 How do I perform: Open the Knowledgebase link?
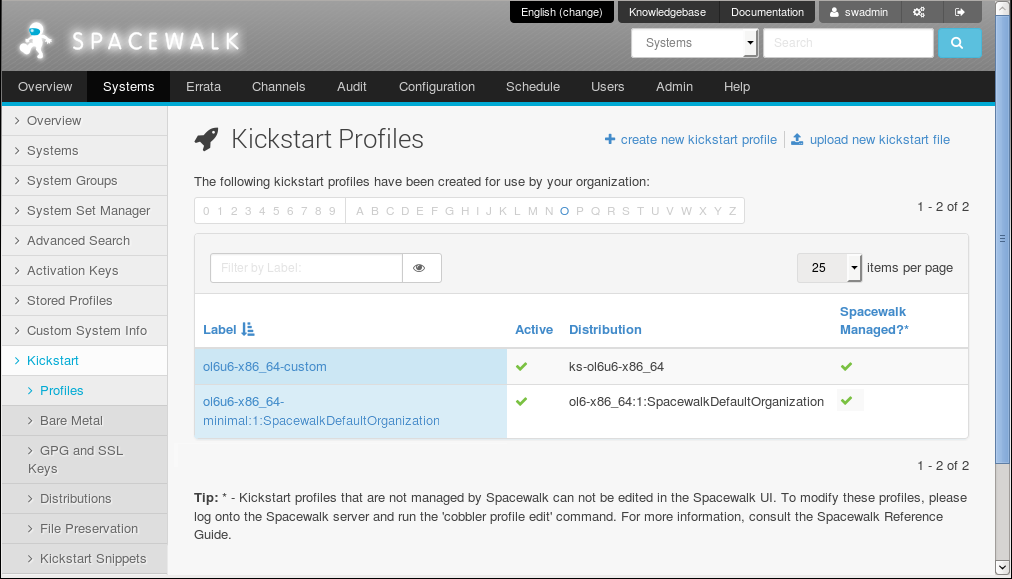point(667,12)
